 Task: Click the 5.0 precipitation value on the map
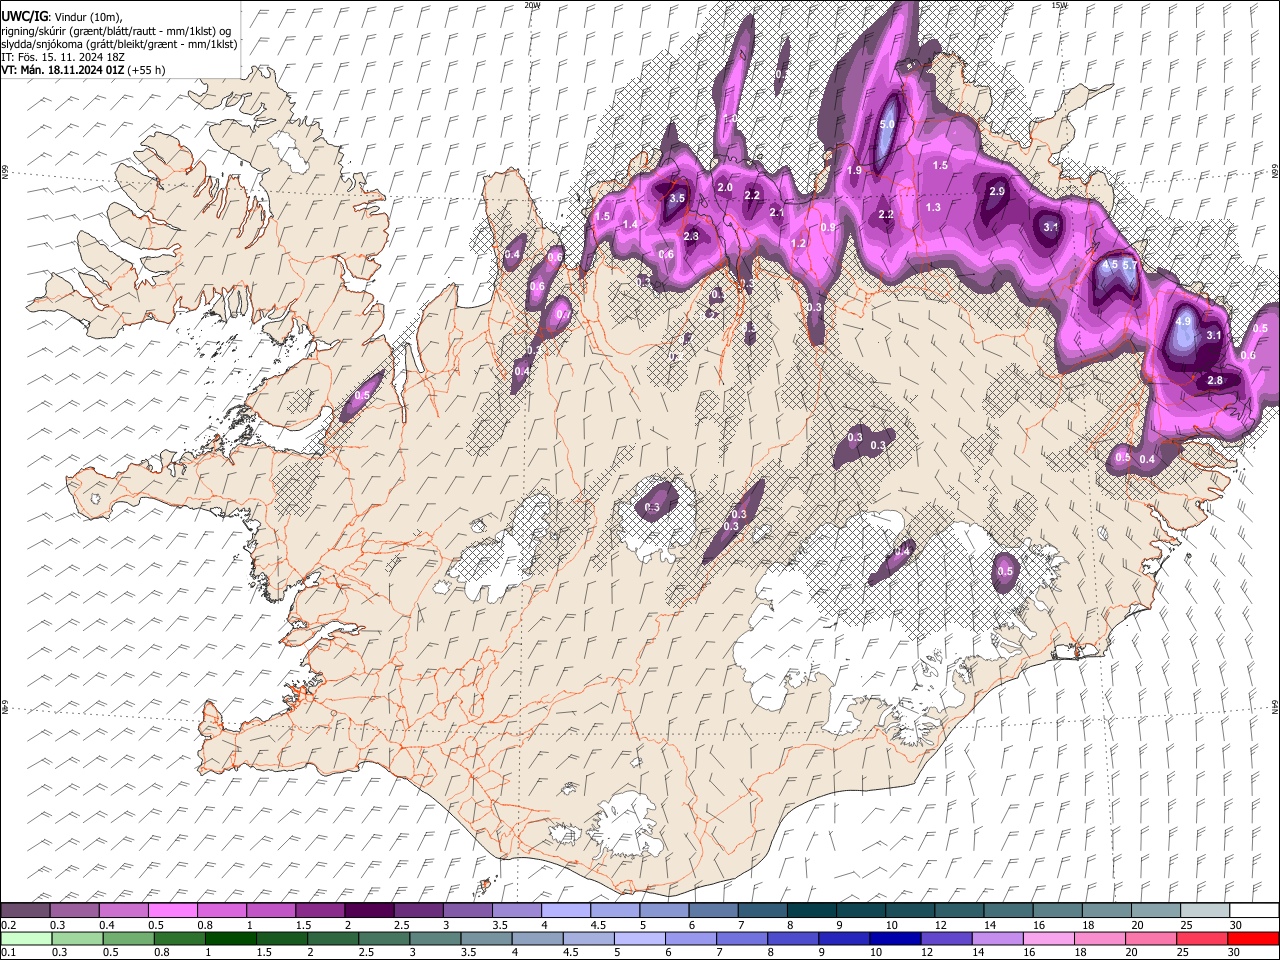pos(887,125)
